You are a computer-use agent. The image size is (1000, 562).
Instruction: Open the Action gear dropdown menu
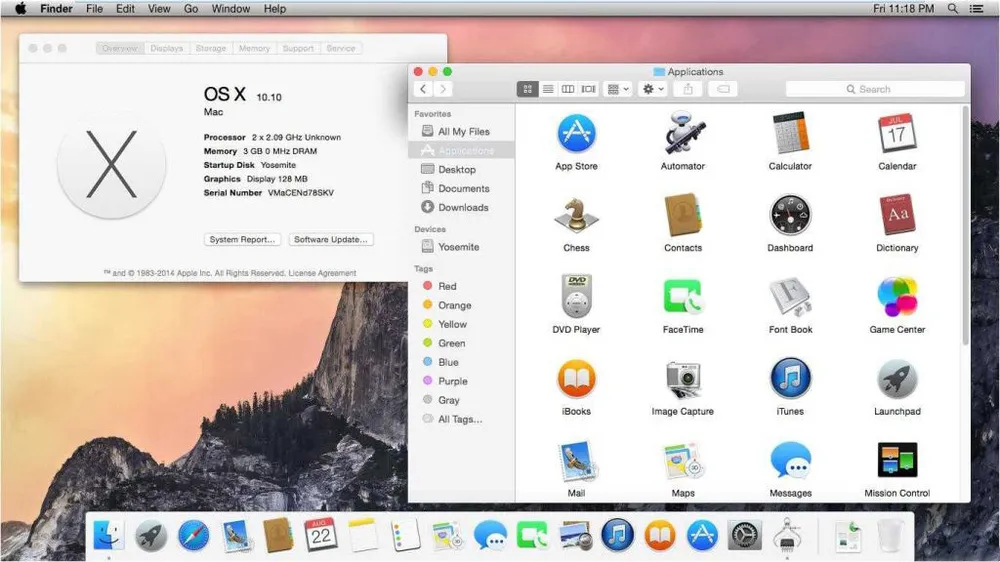(x=653, y=89)
